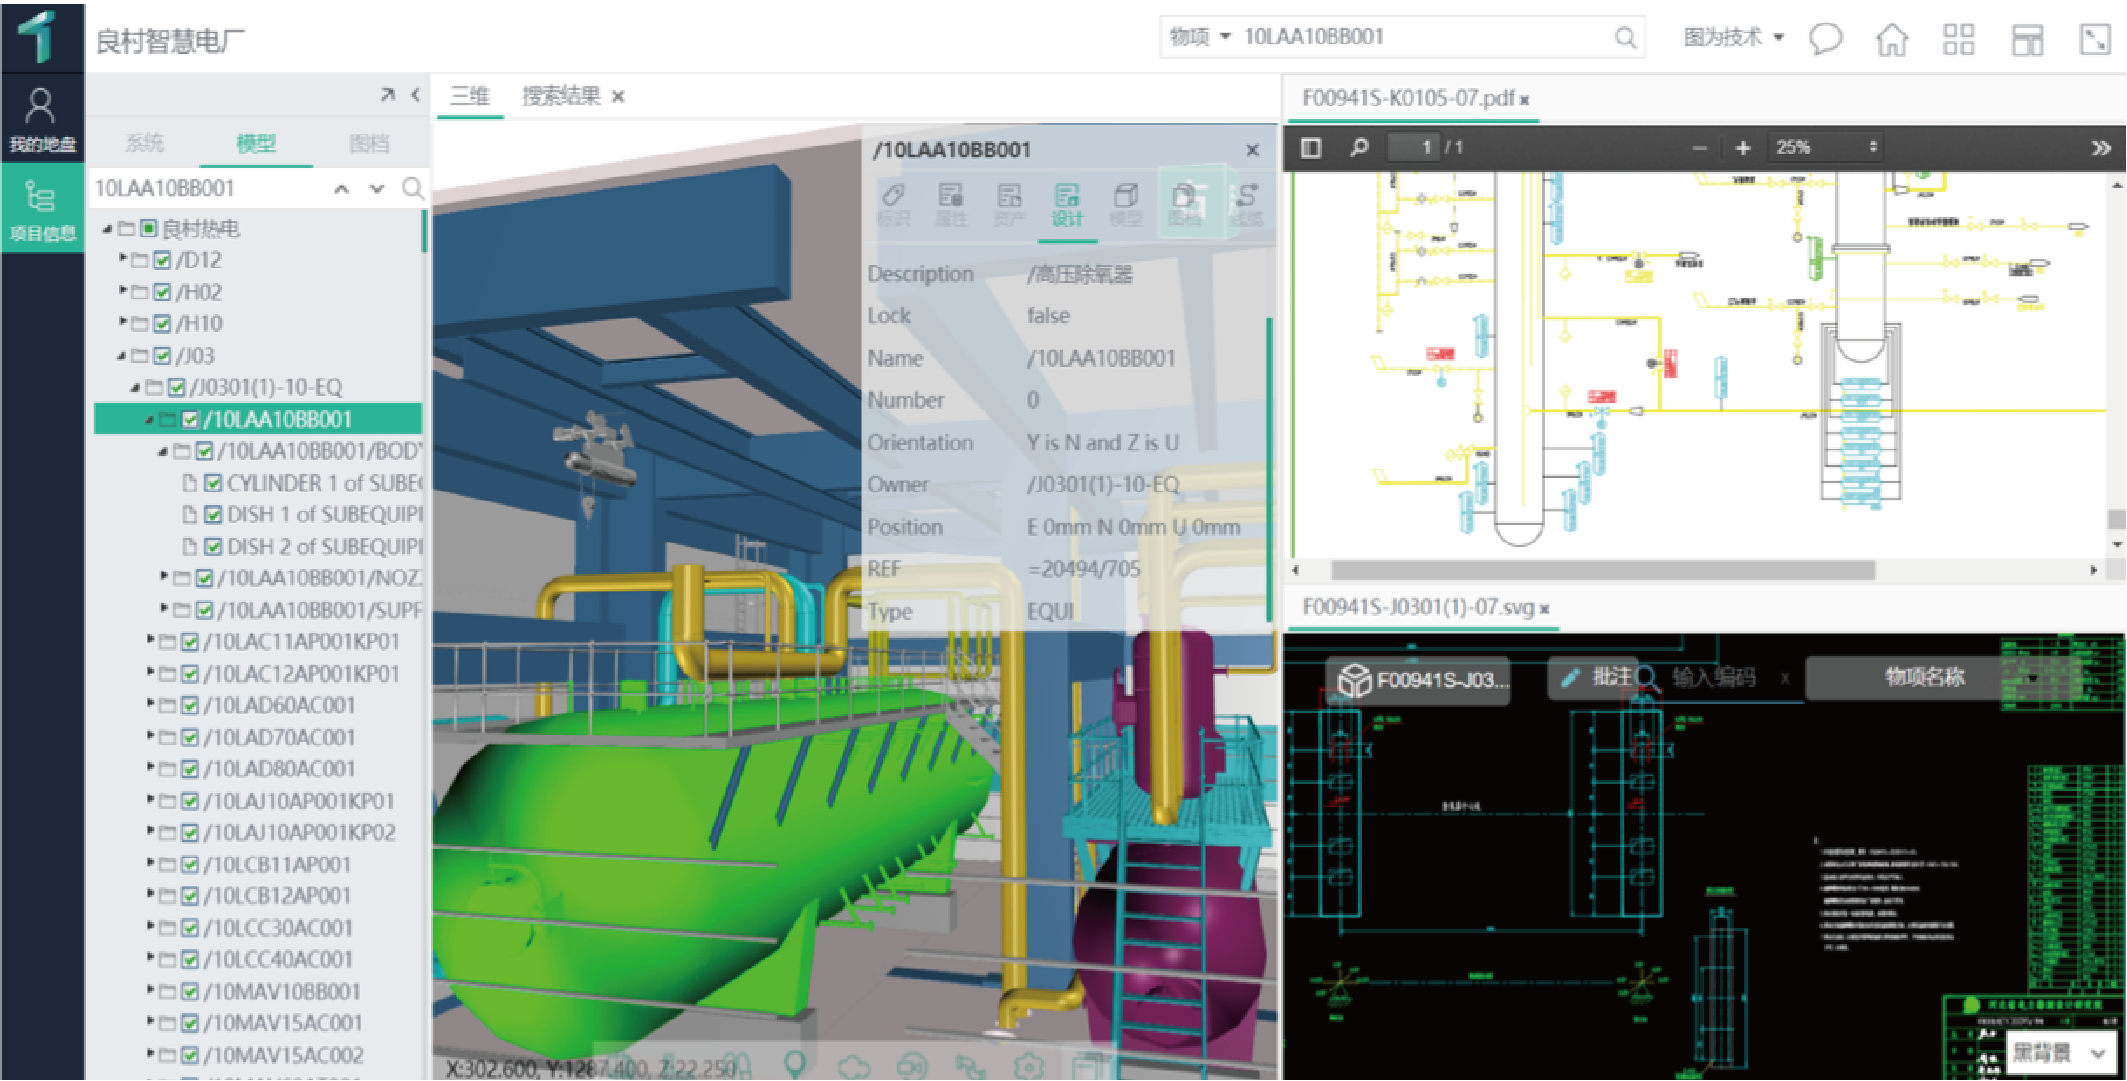Select the 图档 document icon in properties popup

pos(1185,203)
